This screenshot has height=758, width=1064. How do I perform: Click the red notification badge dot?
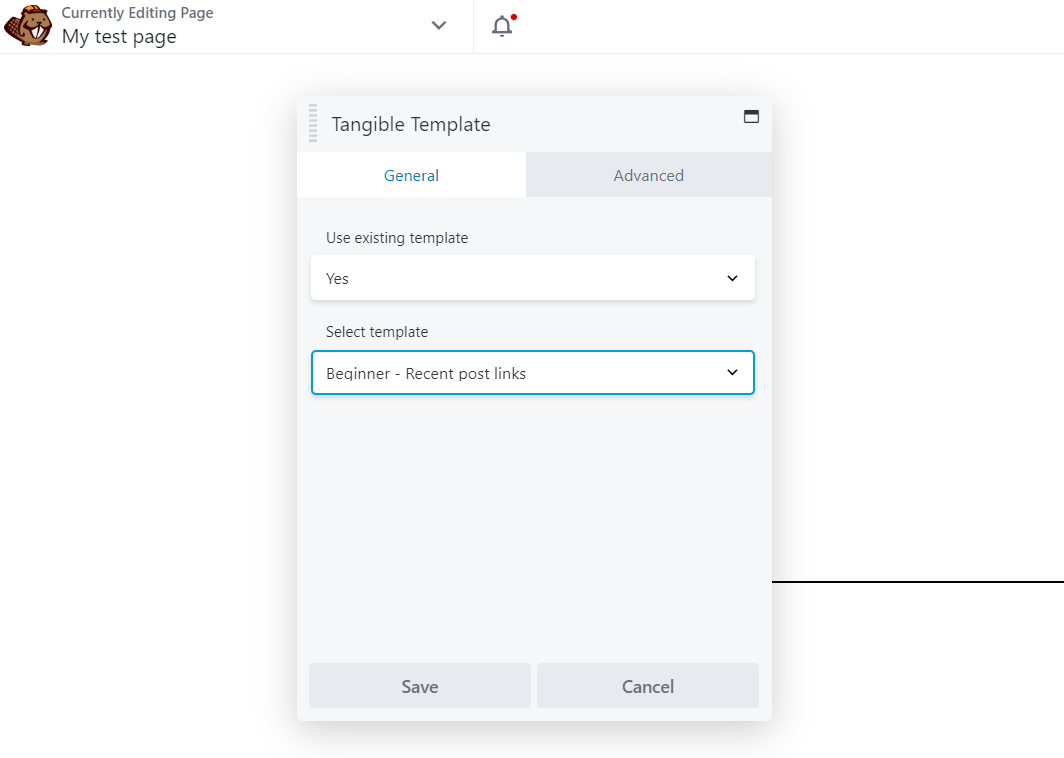pyautogui.click(x=514, y=17)
